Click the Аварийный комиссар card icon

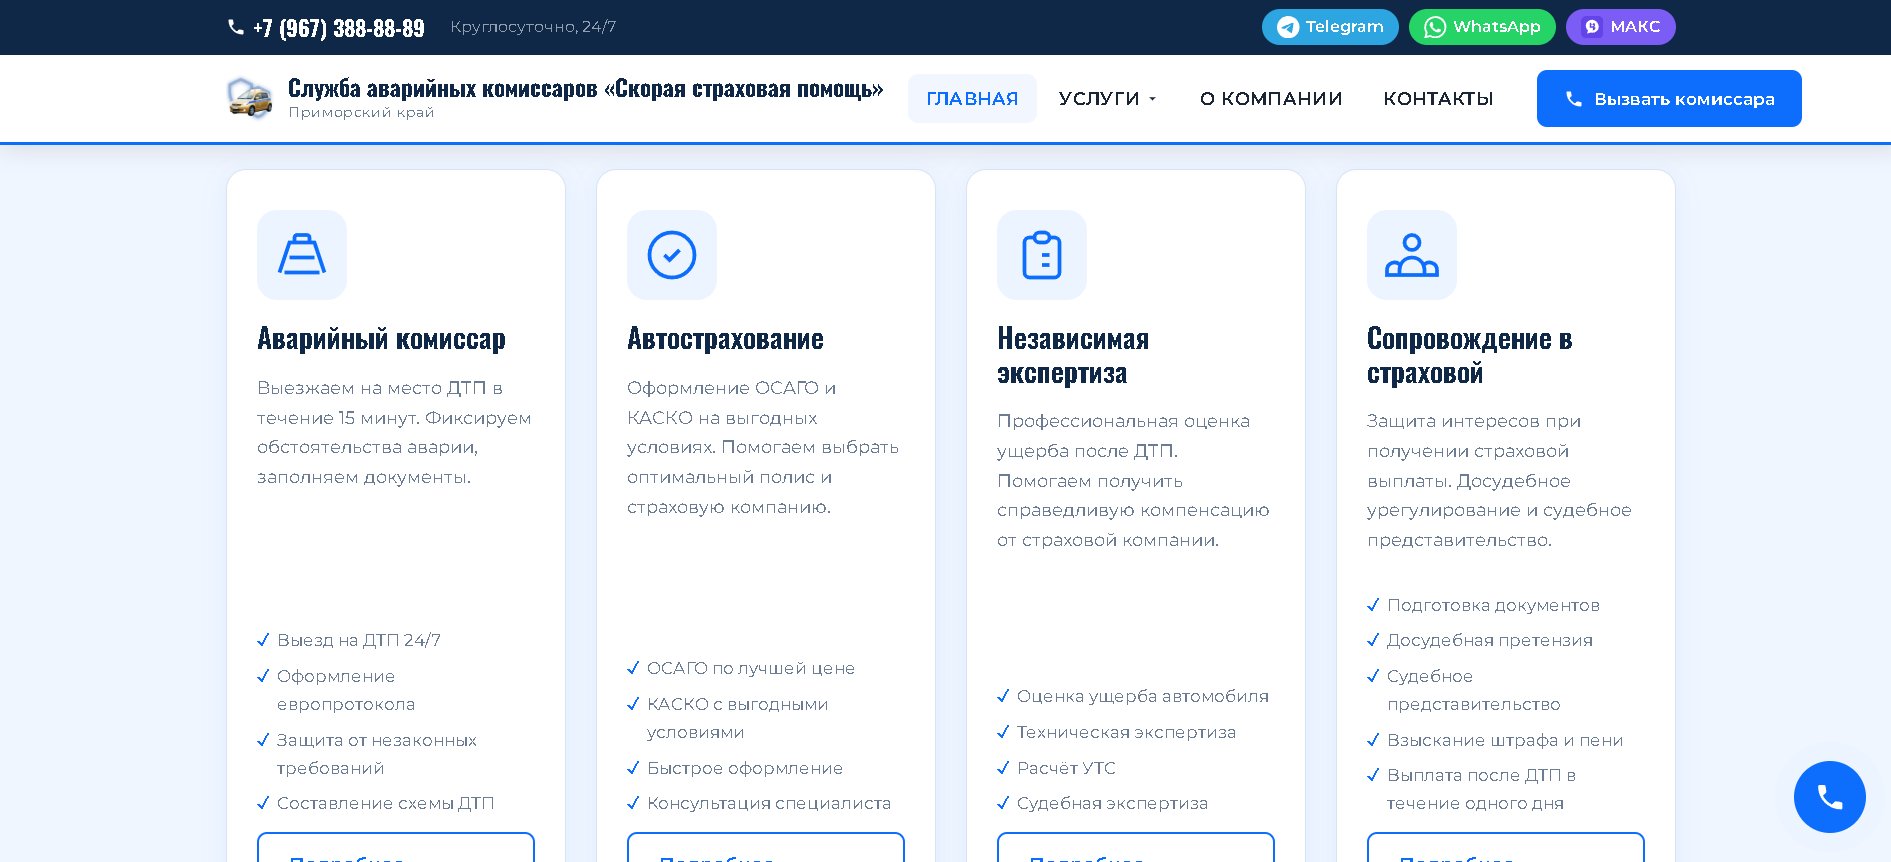pyautogui.click(x=302, y=255)
